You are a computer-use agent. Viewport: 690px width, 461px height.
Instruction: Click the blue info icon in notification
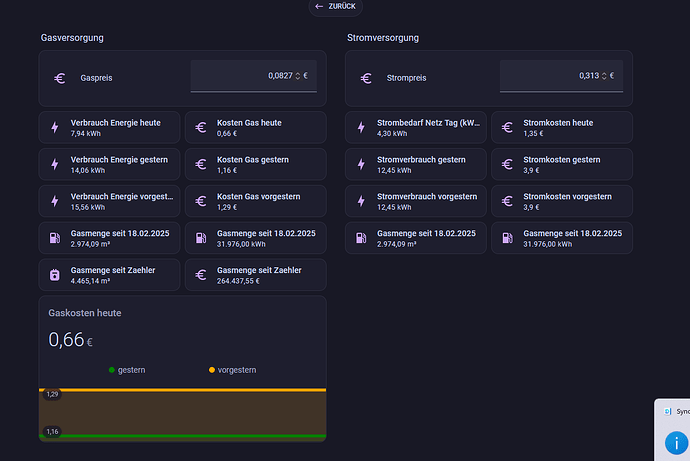(x=676, y=443)
